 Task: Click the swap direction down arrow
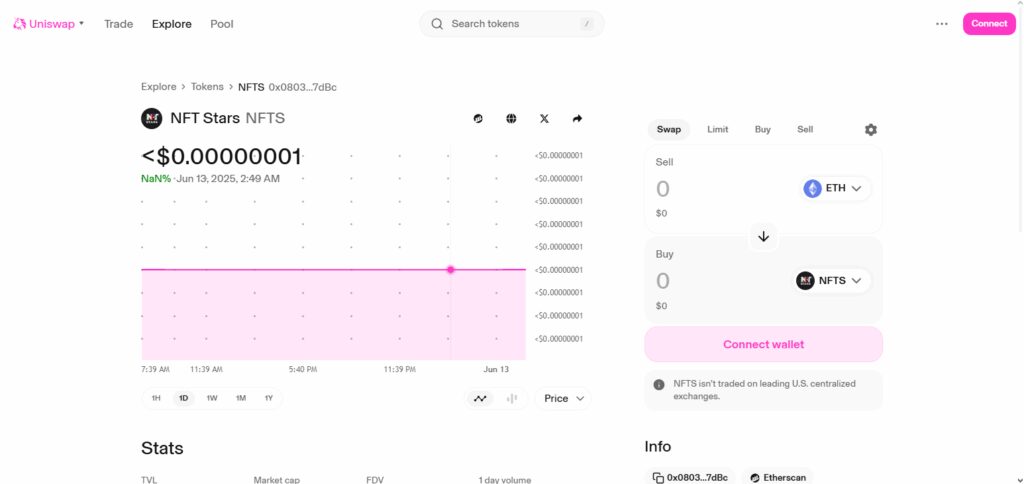pyautogui.click(x=763, y=236)
